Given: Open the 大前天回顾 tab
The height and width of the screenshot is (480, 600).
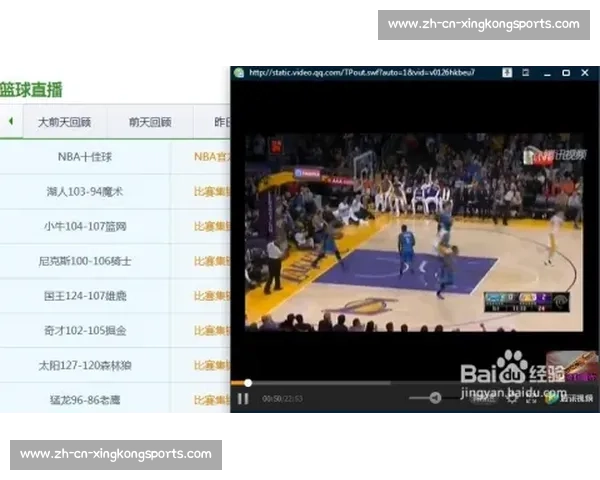Looking at the screenshot, I should pos(64,122).
